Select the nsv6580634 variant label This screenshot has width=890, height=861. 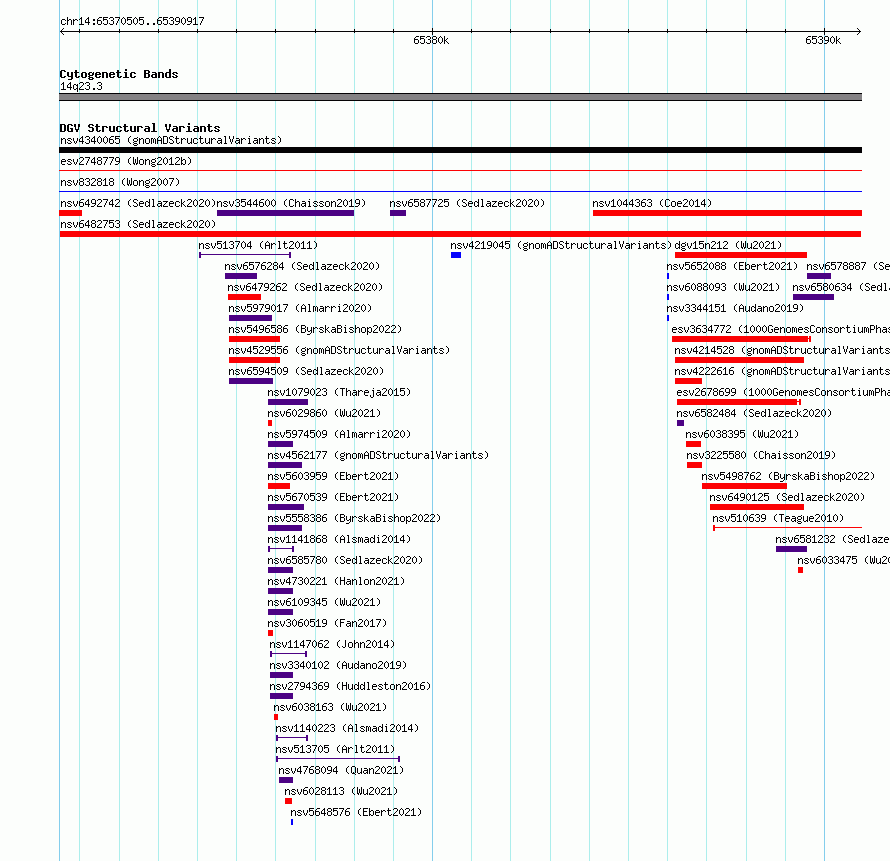[841, 287]
